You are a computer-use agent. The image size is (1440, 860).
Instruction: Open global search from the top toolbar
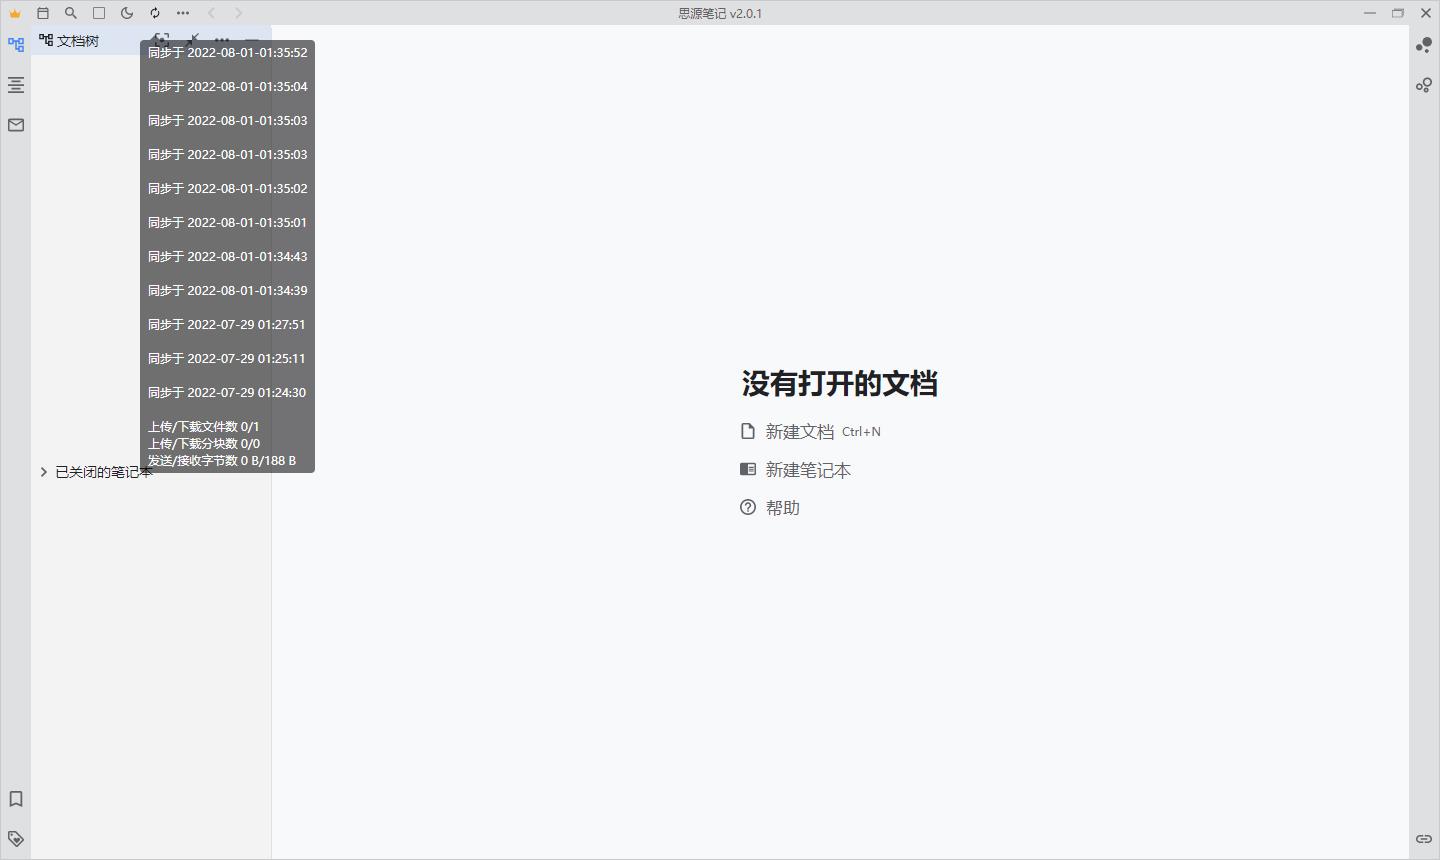(71, 13)
